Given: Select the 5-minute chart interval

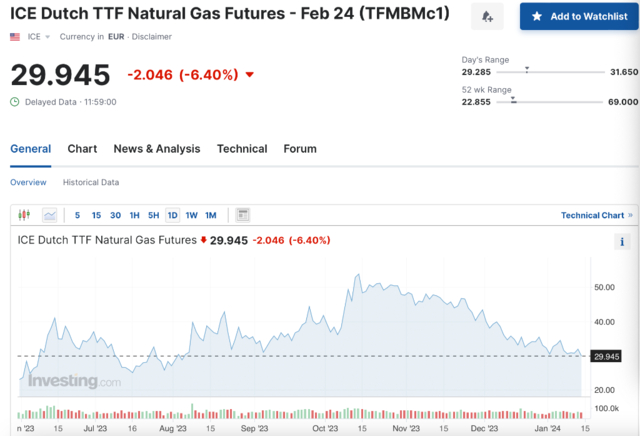Looking at the screenshot, I should point(77,215).
